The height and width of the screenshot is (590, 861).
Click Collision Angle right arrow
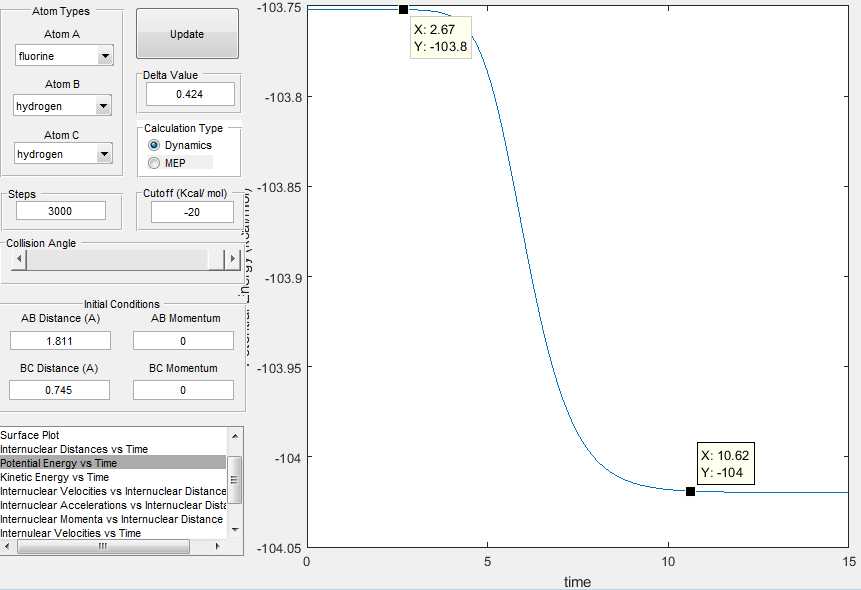click(x=233, y=259)
